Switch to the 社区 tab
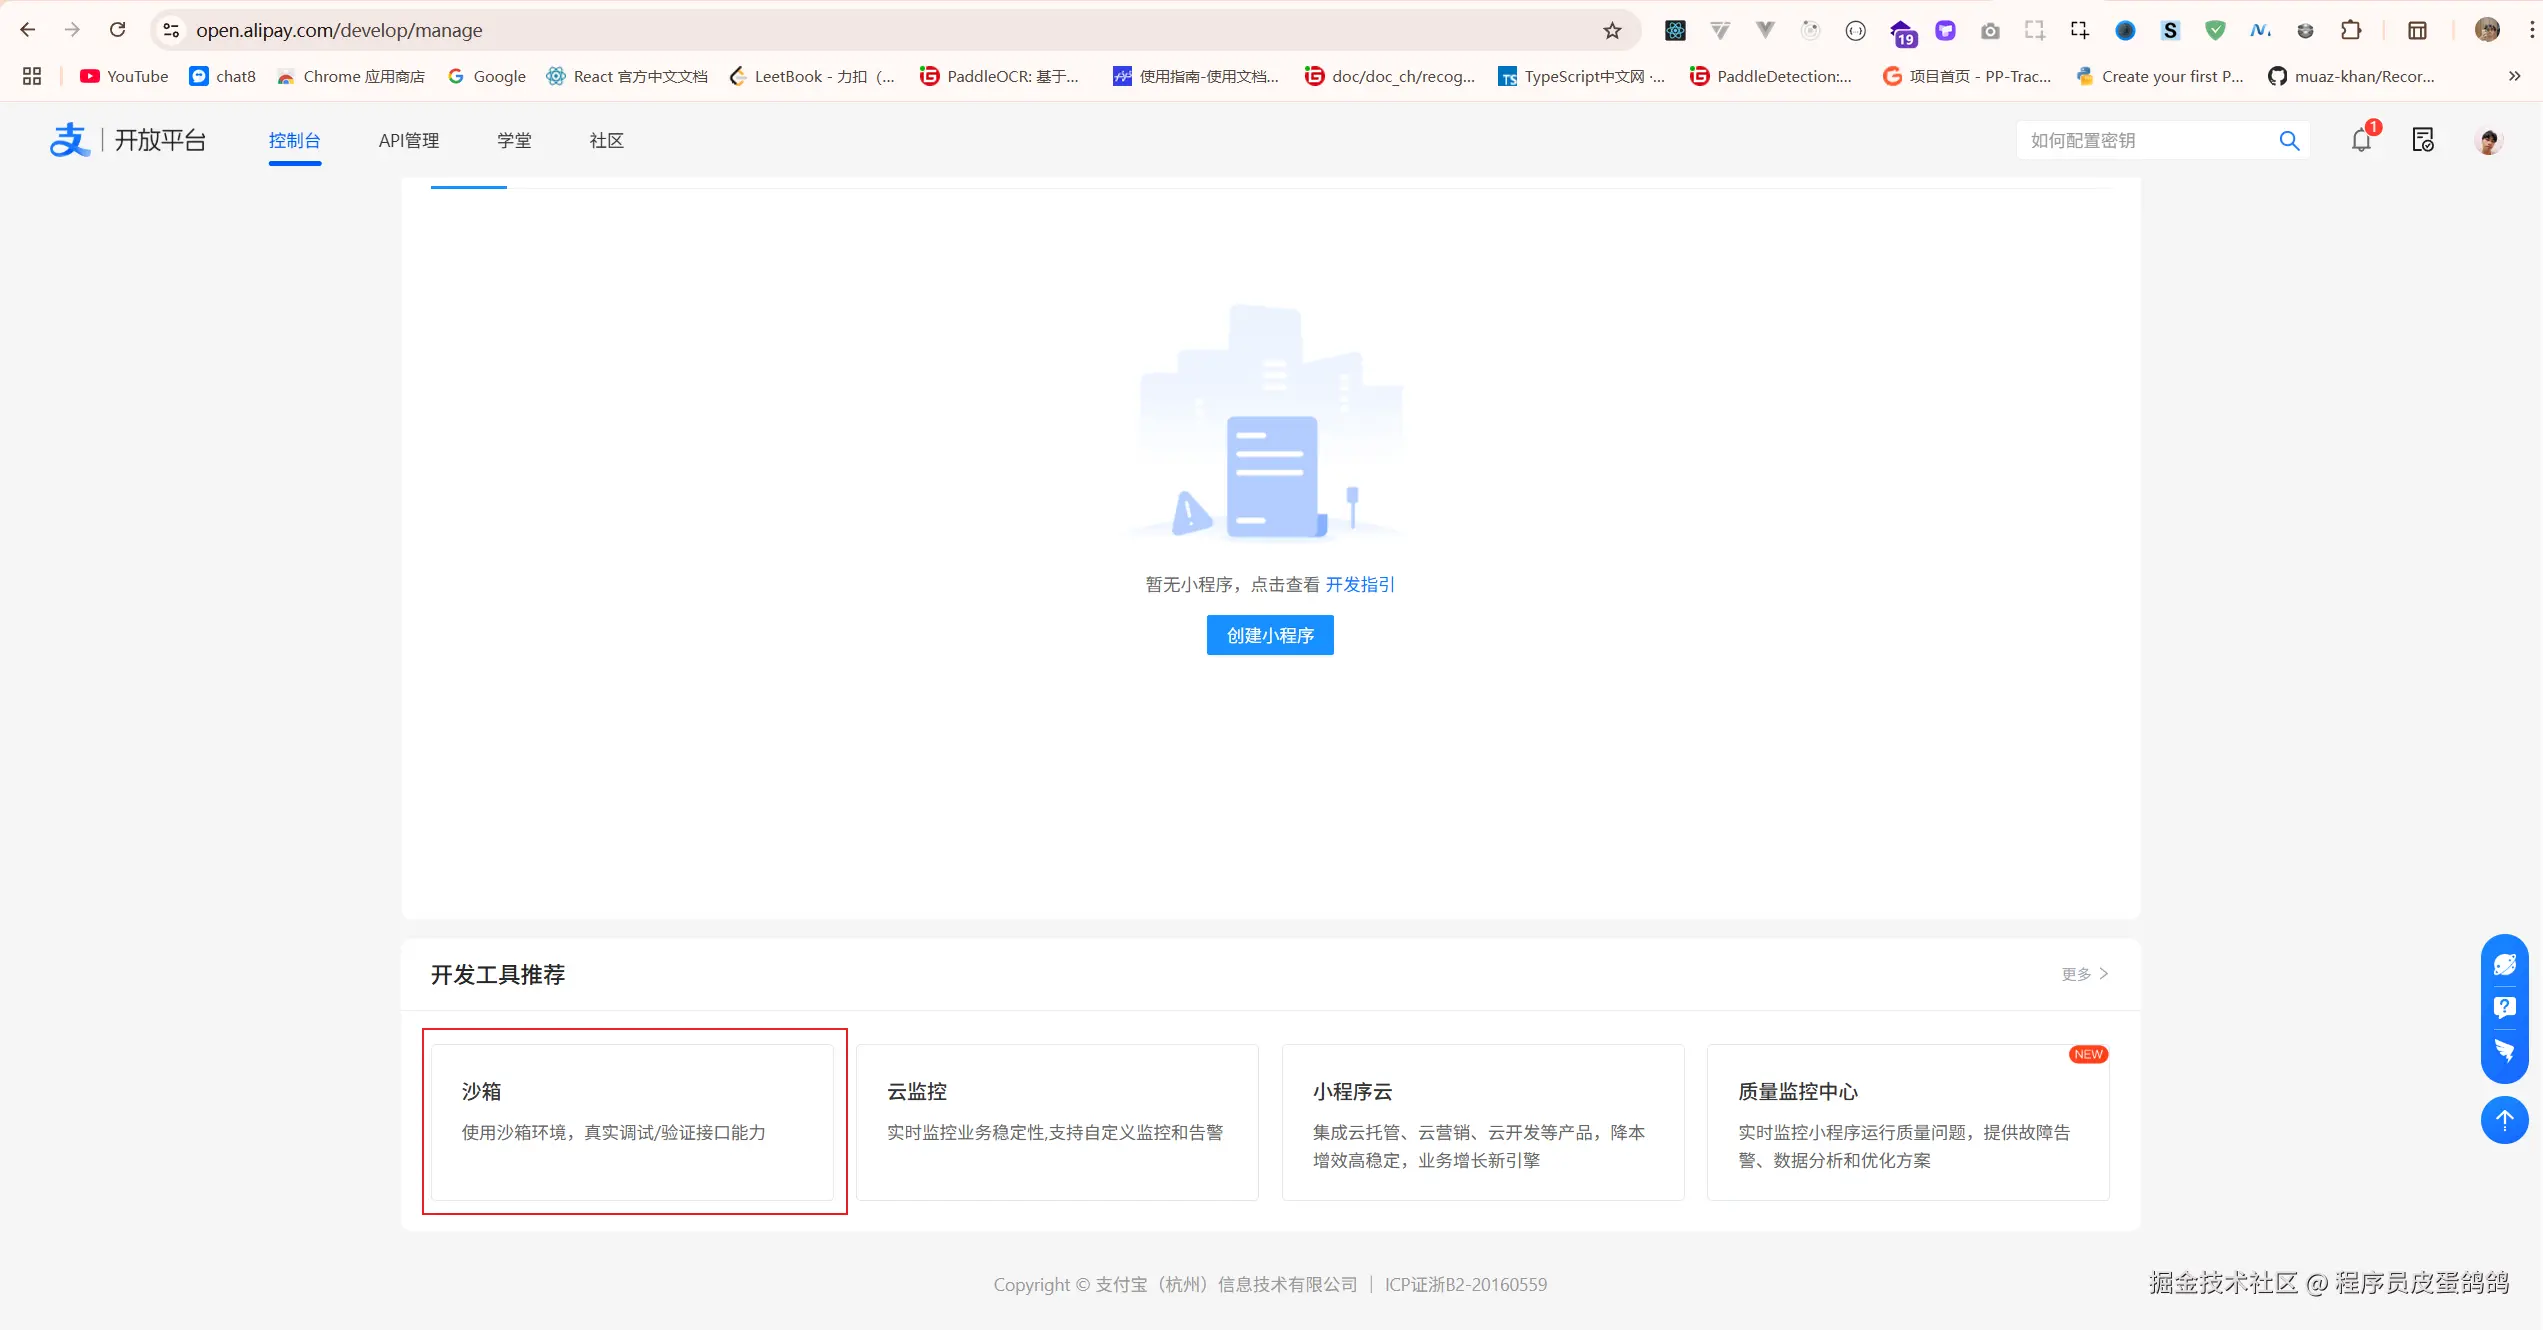 pos(604,140)
